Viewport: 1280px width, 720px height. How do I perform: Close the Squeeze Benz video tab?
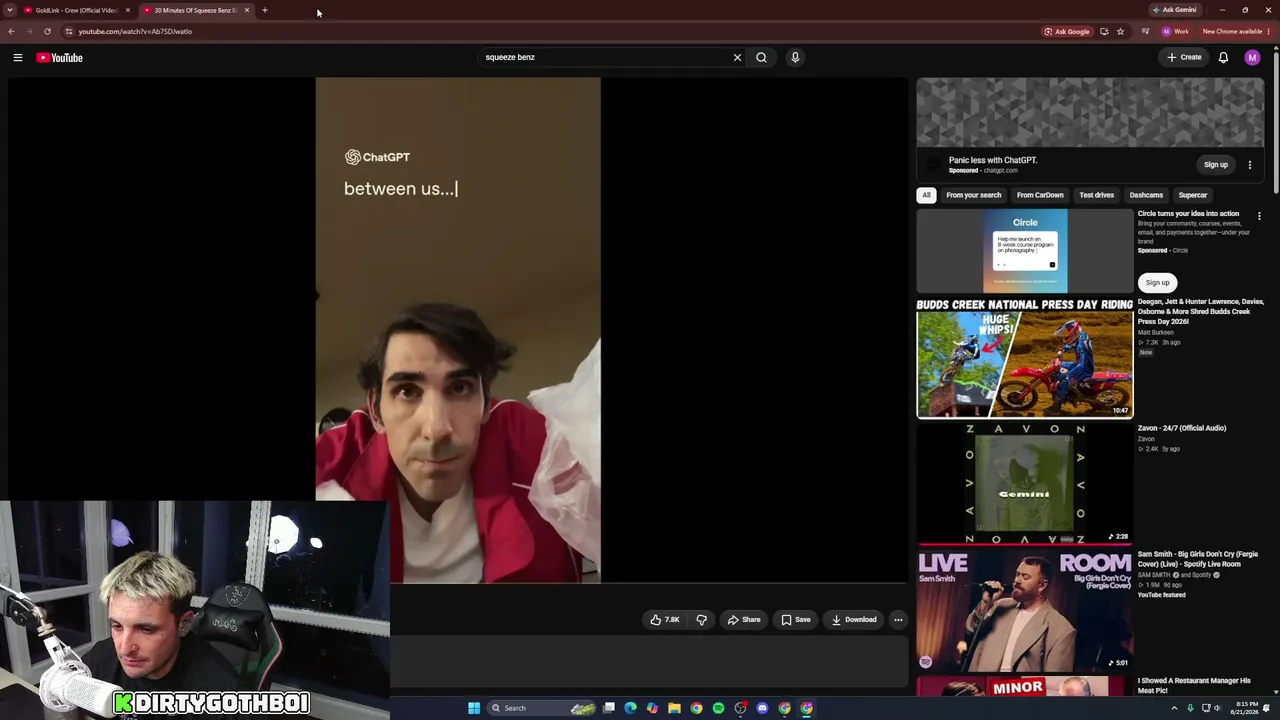(247, 10)
